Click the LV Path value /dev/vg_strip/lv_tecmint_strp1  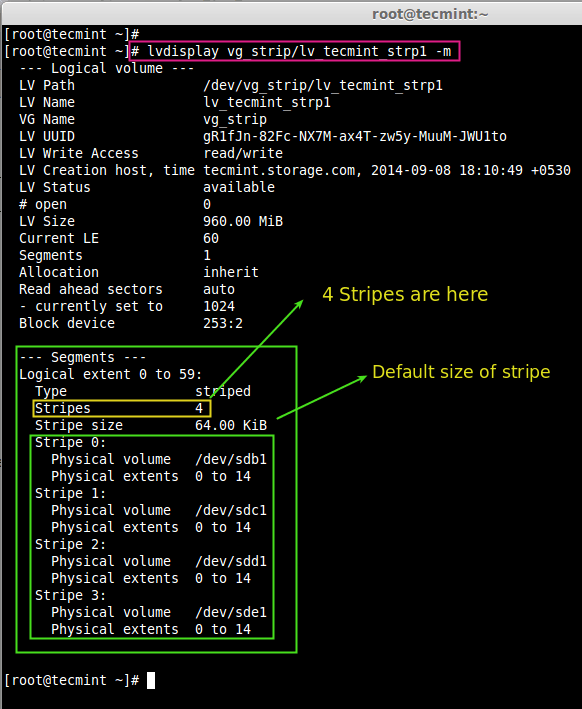tap(323, 85)
